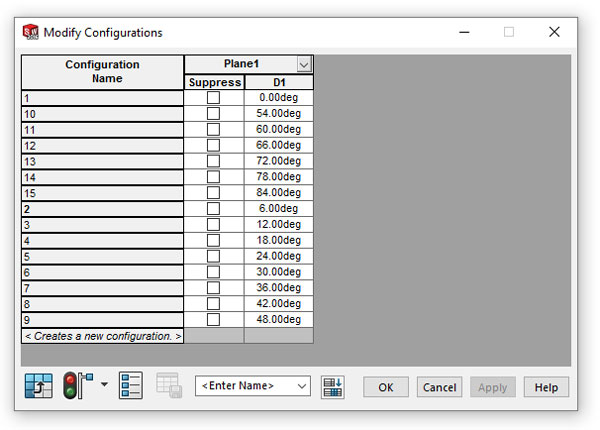This screenshot has width=600, height=430.
Task: Open the arrow next to traffic light icon
Action: pos(102,386)
